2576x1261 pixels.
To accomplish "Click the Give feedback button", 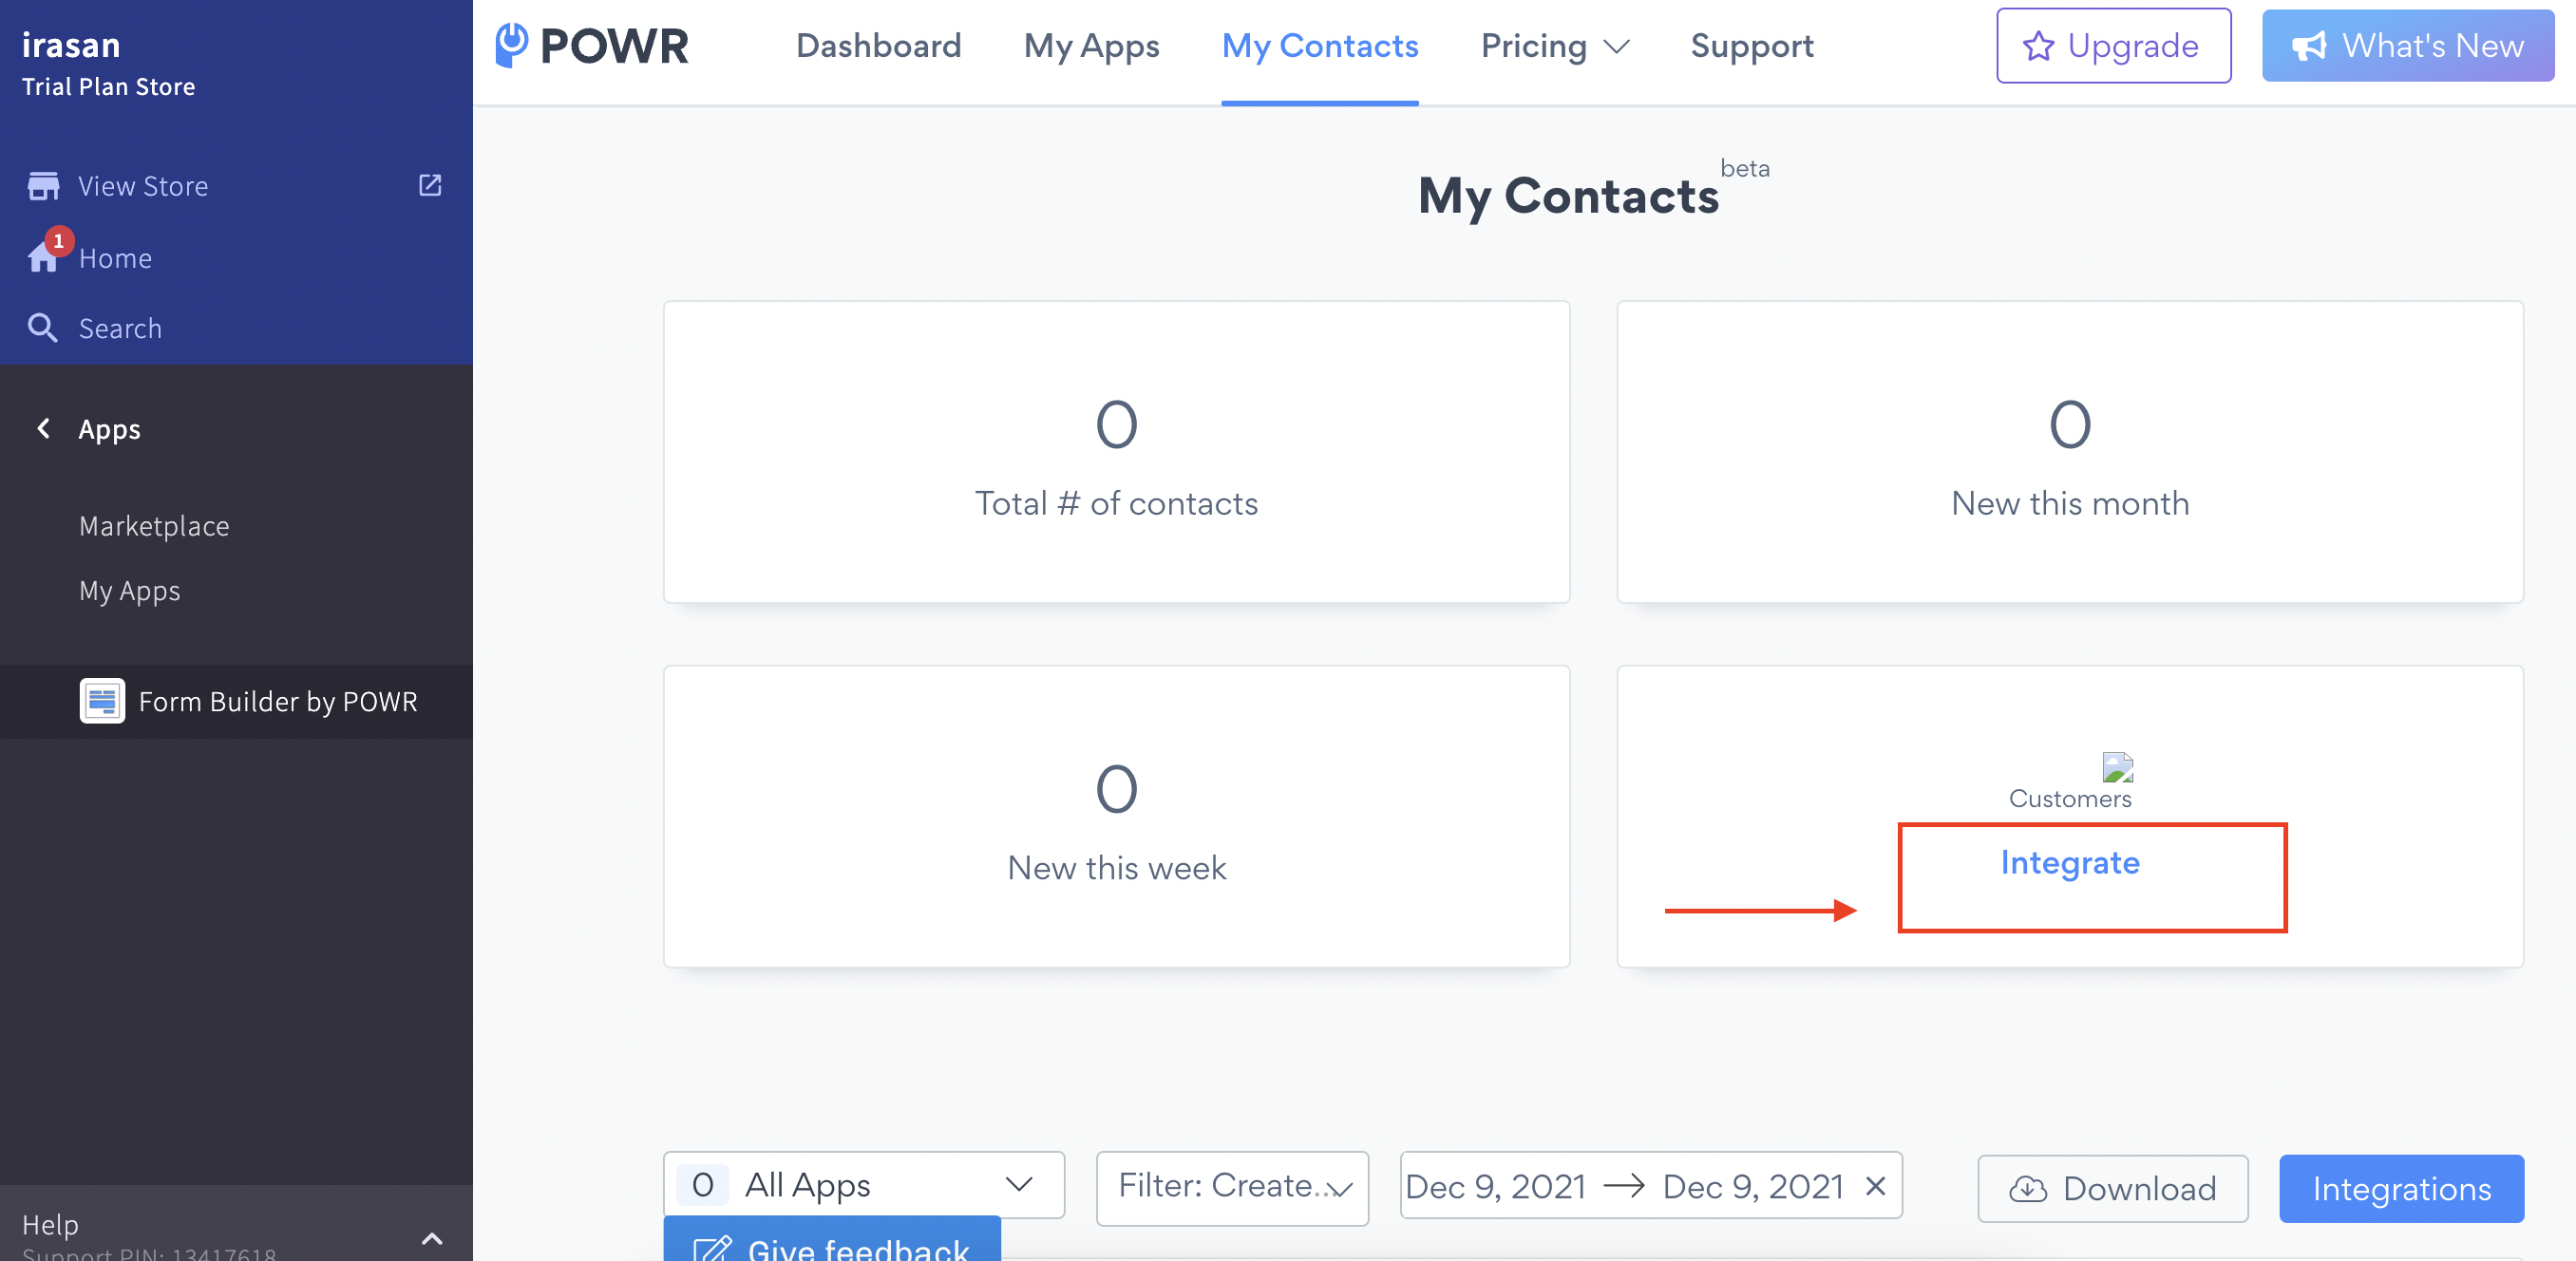I will [x=832, y=1239].
